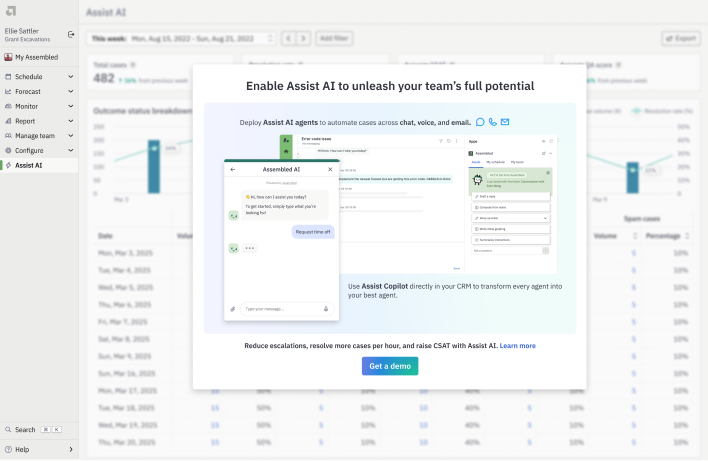The image size is (708, 461).
Task: Select the Assist AI sidebar item
Action: coord(39,166)
